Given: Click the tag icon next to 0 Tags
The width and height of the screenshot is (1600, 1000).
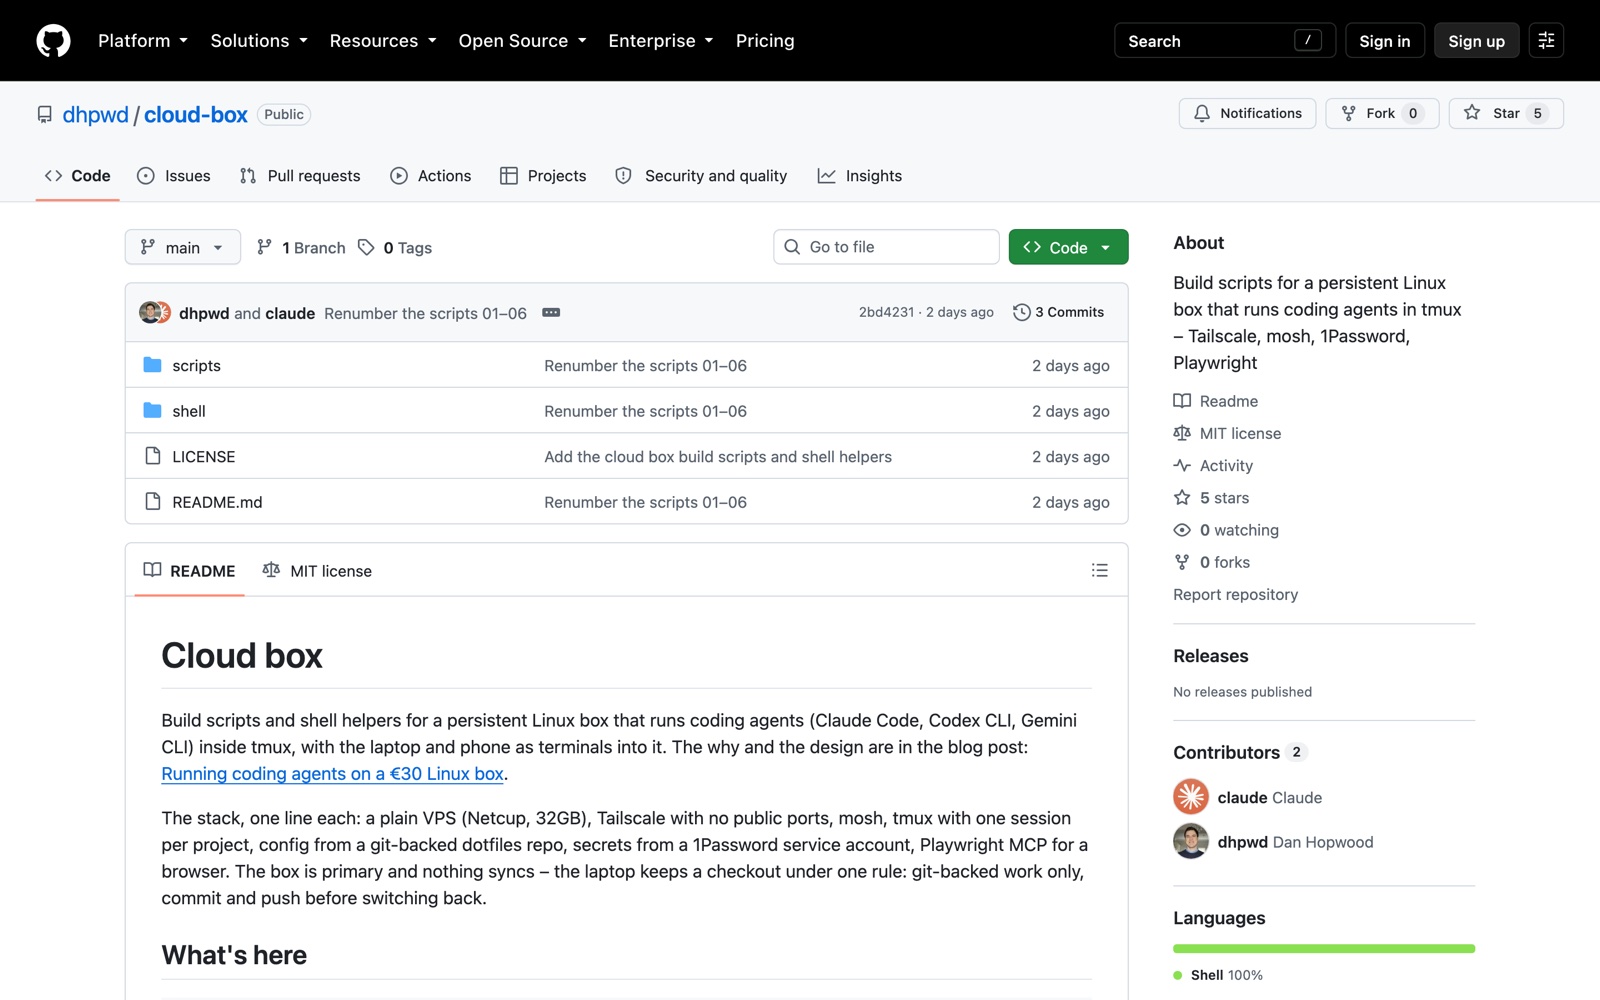Looking at the screenshot, I should pyautogui.click(x=366, y=247).
